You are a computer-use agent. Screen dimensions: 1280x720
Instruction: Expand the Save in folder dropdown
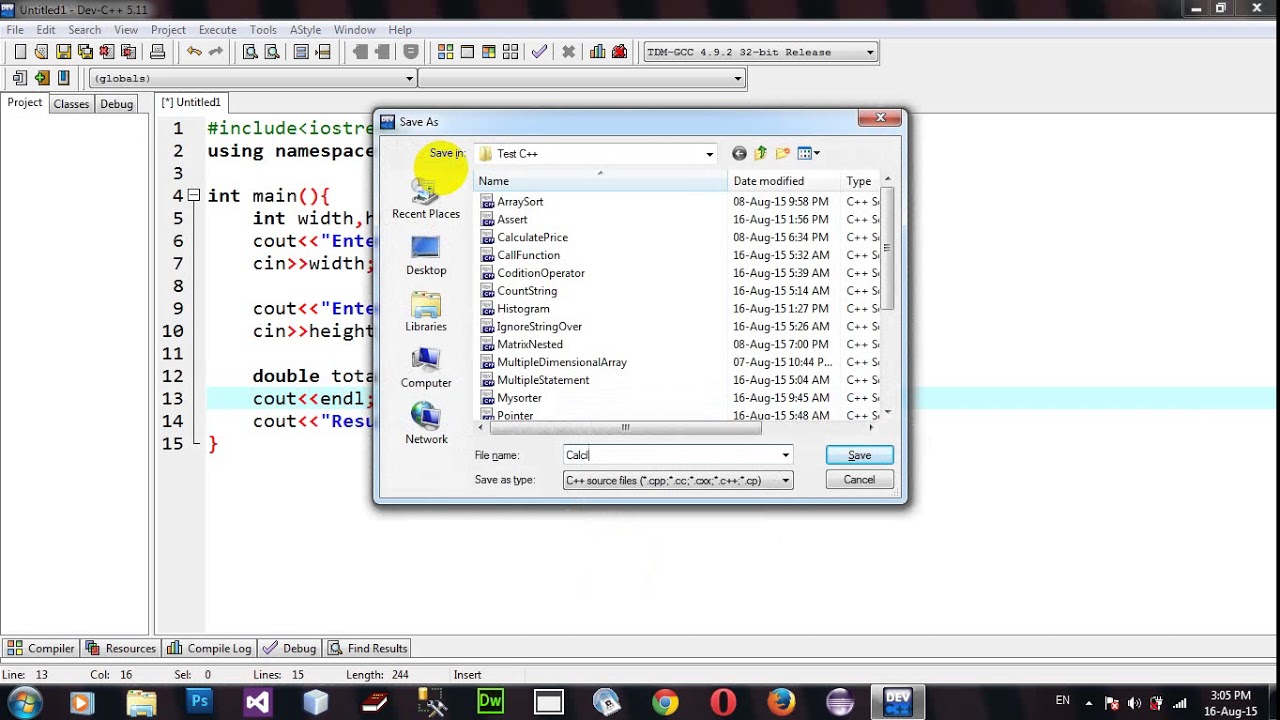[709, 154]
